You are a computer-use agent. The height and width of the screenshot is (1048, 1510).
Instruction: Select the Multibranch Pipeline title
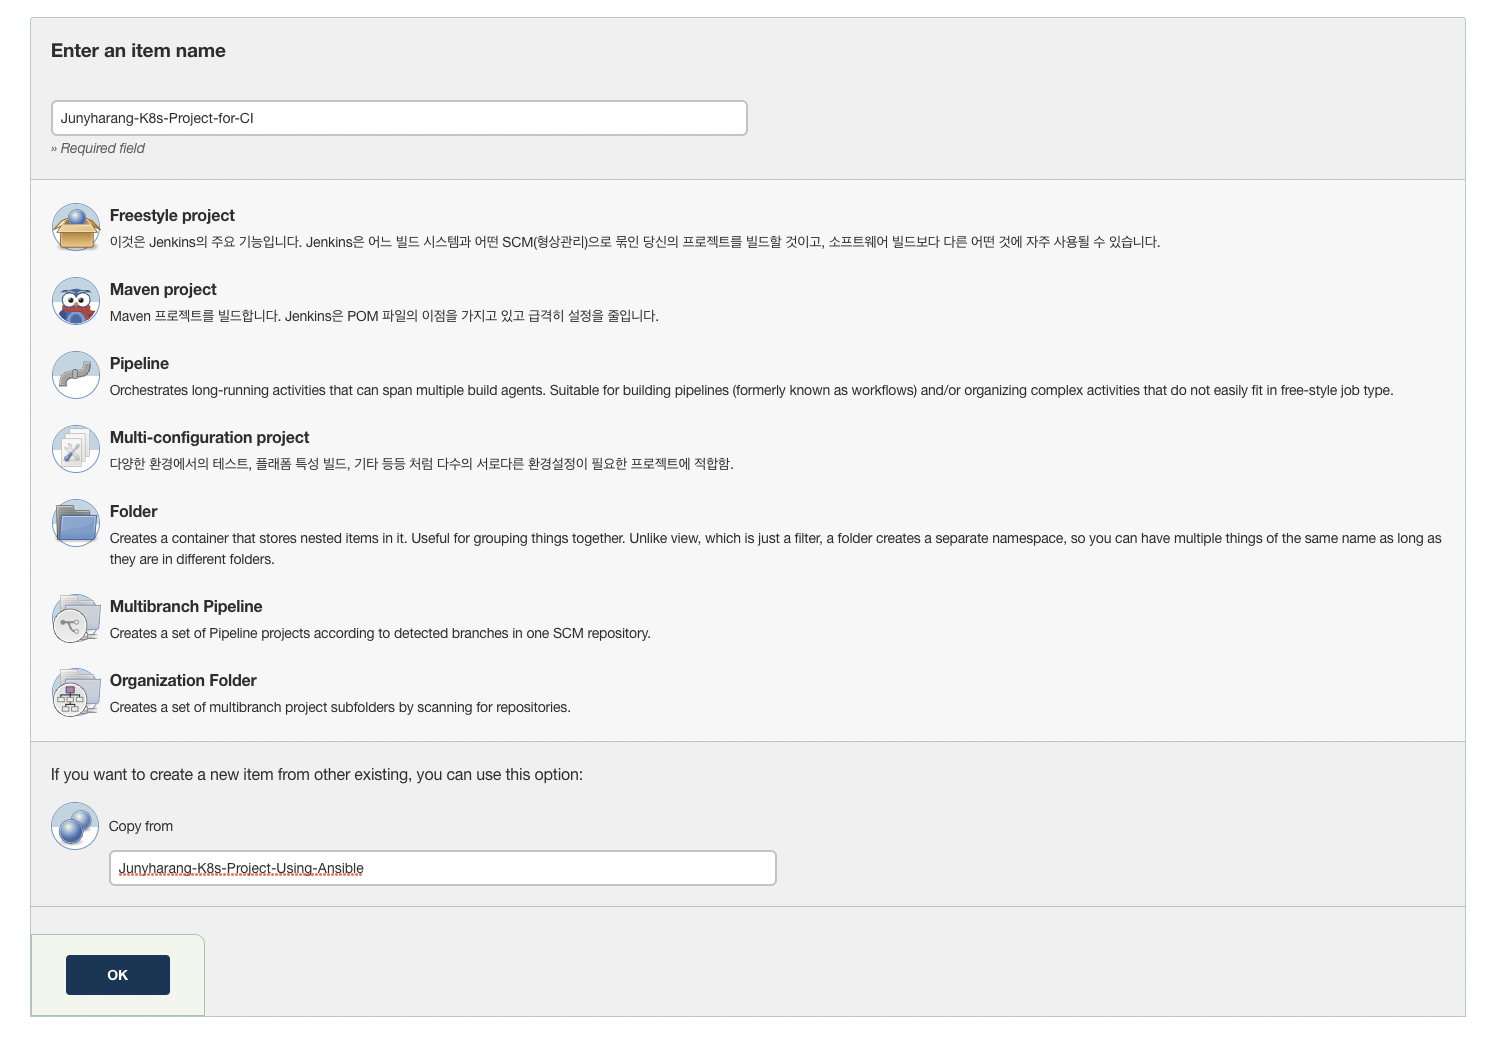tap(186, 606)
